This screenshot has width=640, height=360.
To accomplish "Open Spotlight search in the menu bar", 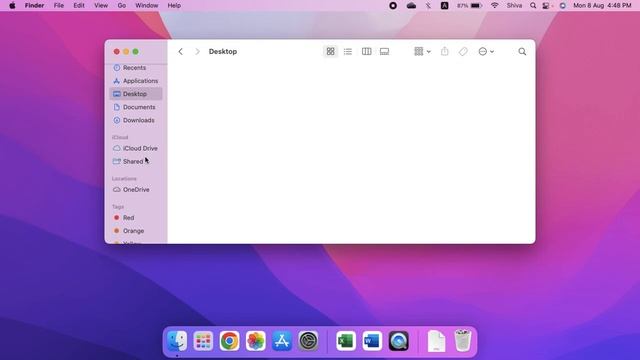I will (x=533, y=6).
